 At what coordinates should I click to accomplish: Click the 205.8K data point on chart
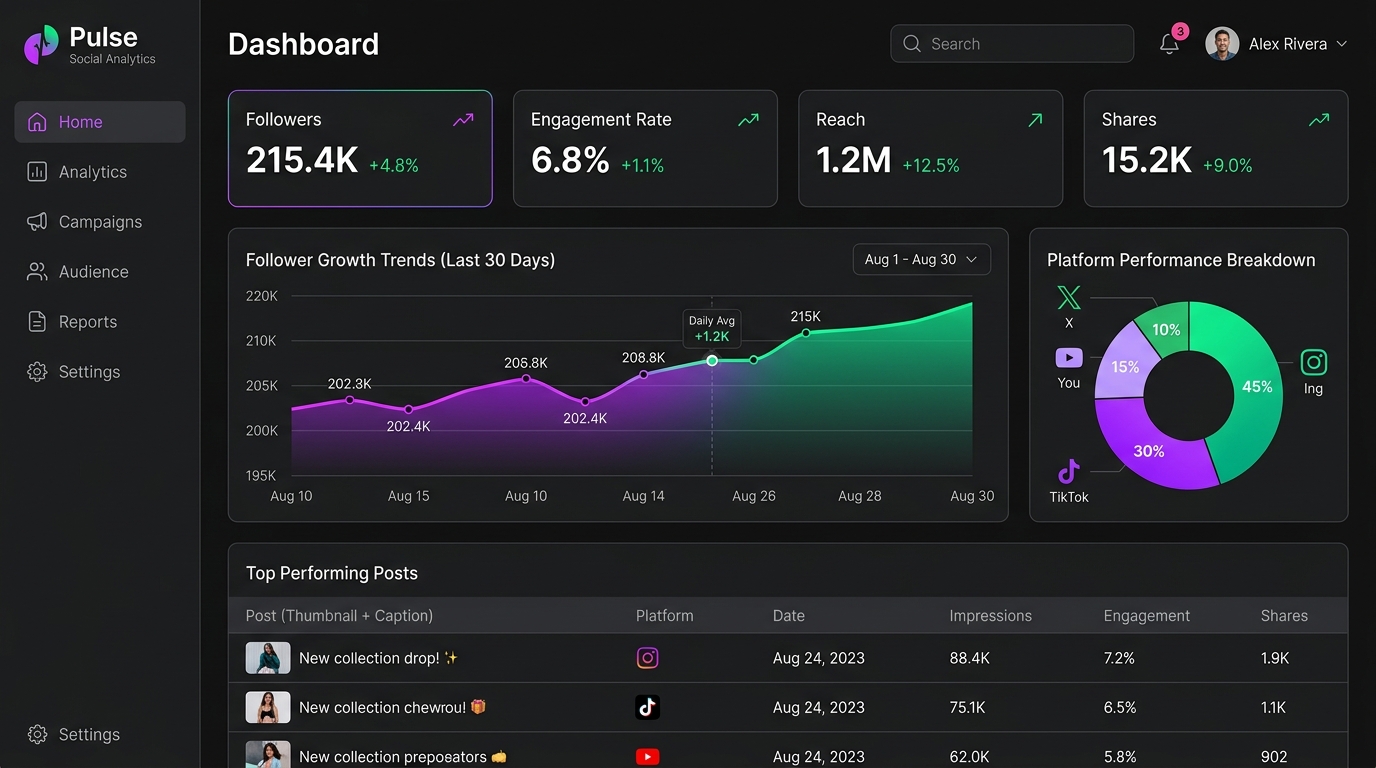(526, 378)
